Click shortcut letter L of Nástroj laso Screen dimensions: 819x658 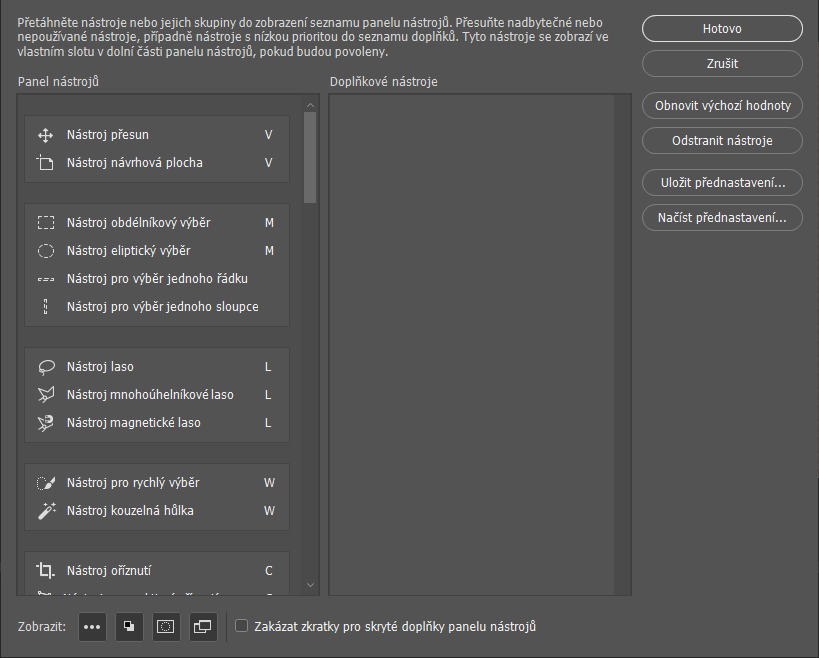pyautogui.click(x=268, y=367)
